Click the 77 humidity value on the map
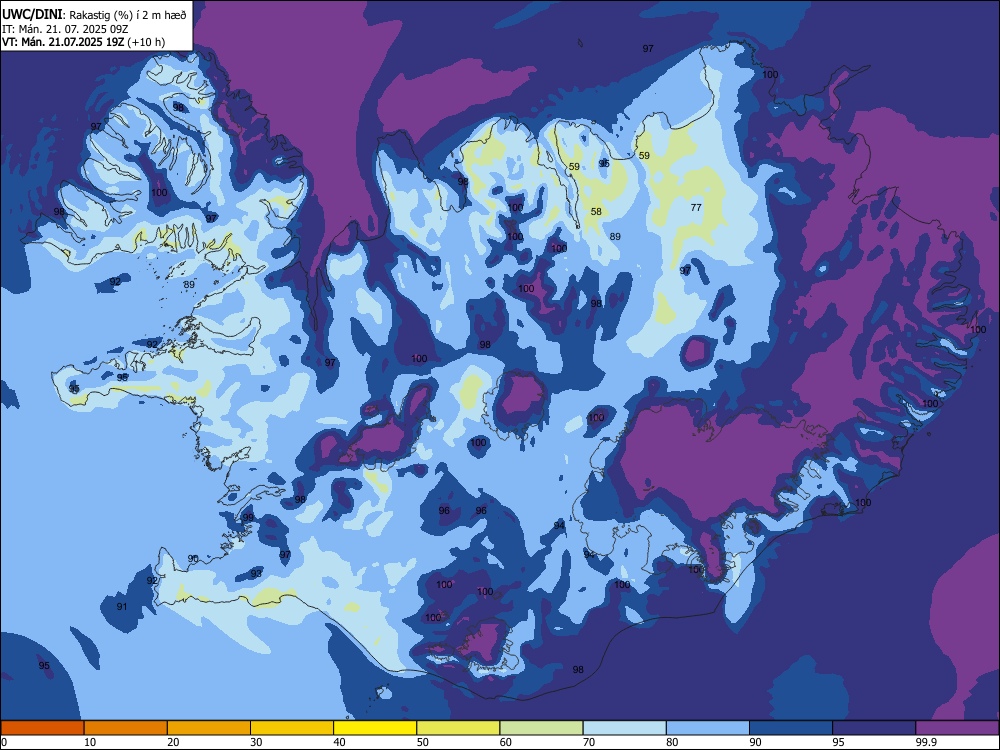The height and width of the screenshot is (750, 1000). (x=696, y=207)
